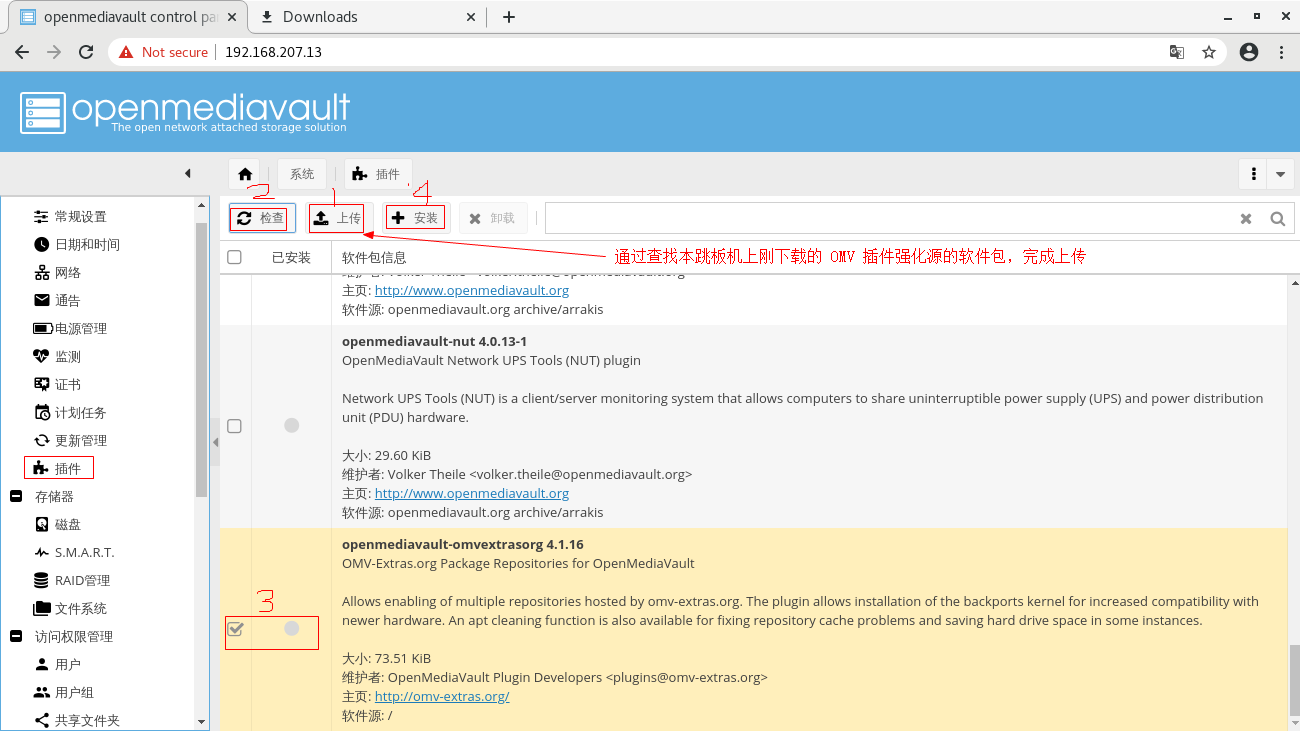
Task: Click the 卸载 uninstall button
Action: pyautogui.click(x=492, y=218)
